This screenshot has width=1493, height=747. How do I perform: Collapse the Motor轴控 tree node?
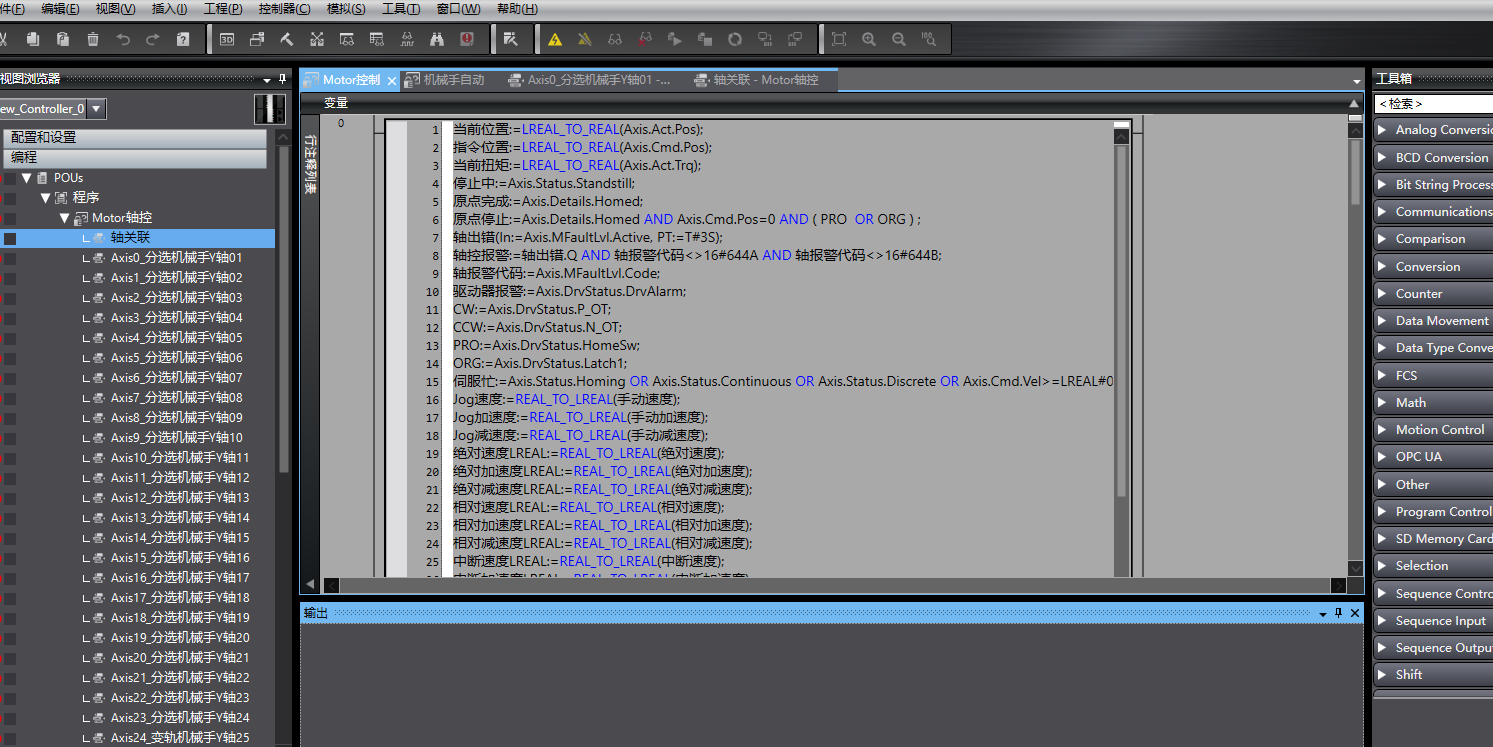coord(65,218)
